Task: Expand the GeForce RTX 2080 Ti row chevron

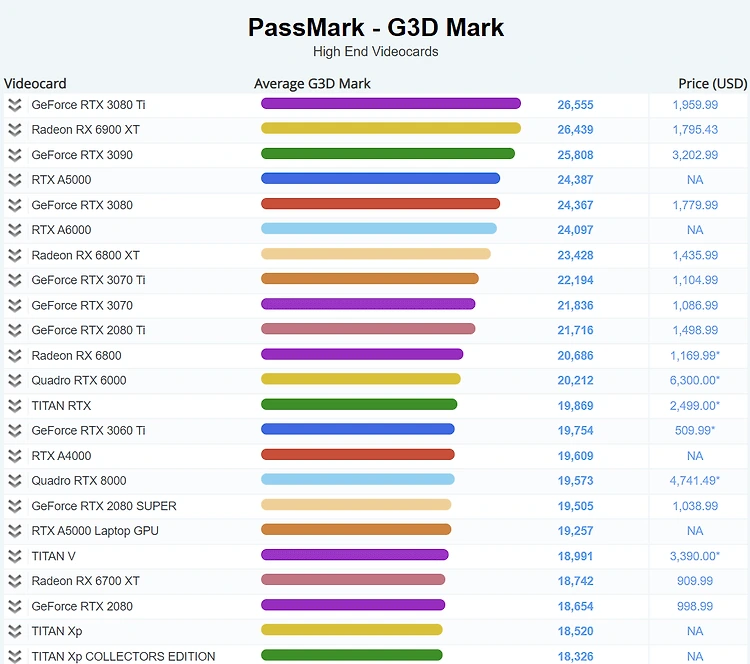Action: click(15, 330)
